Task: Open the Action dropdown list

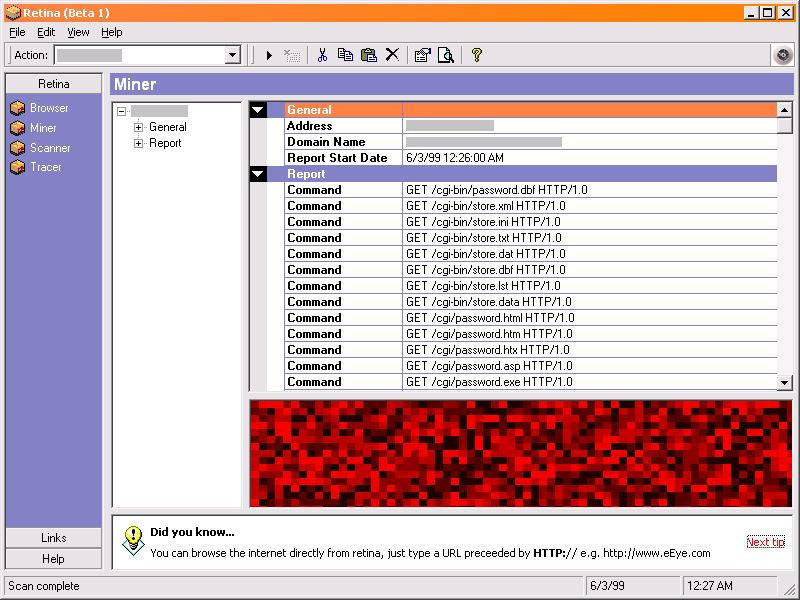Action: tap(233, 55)
